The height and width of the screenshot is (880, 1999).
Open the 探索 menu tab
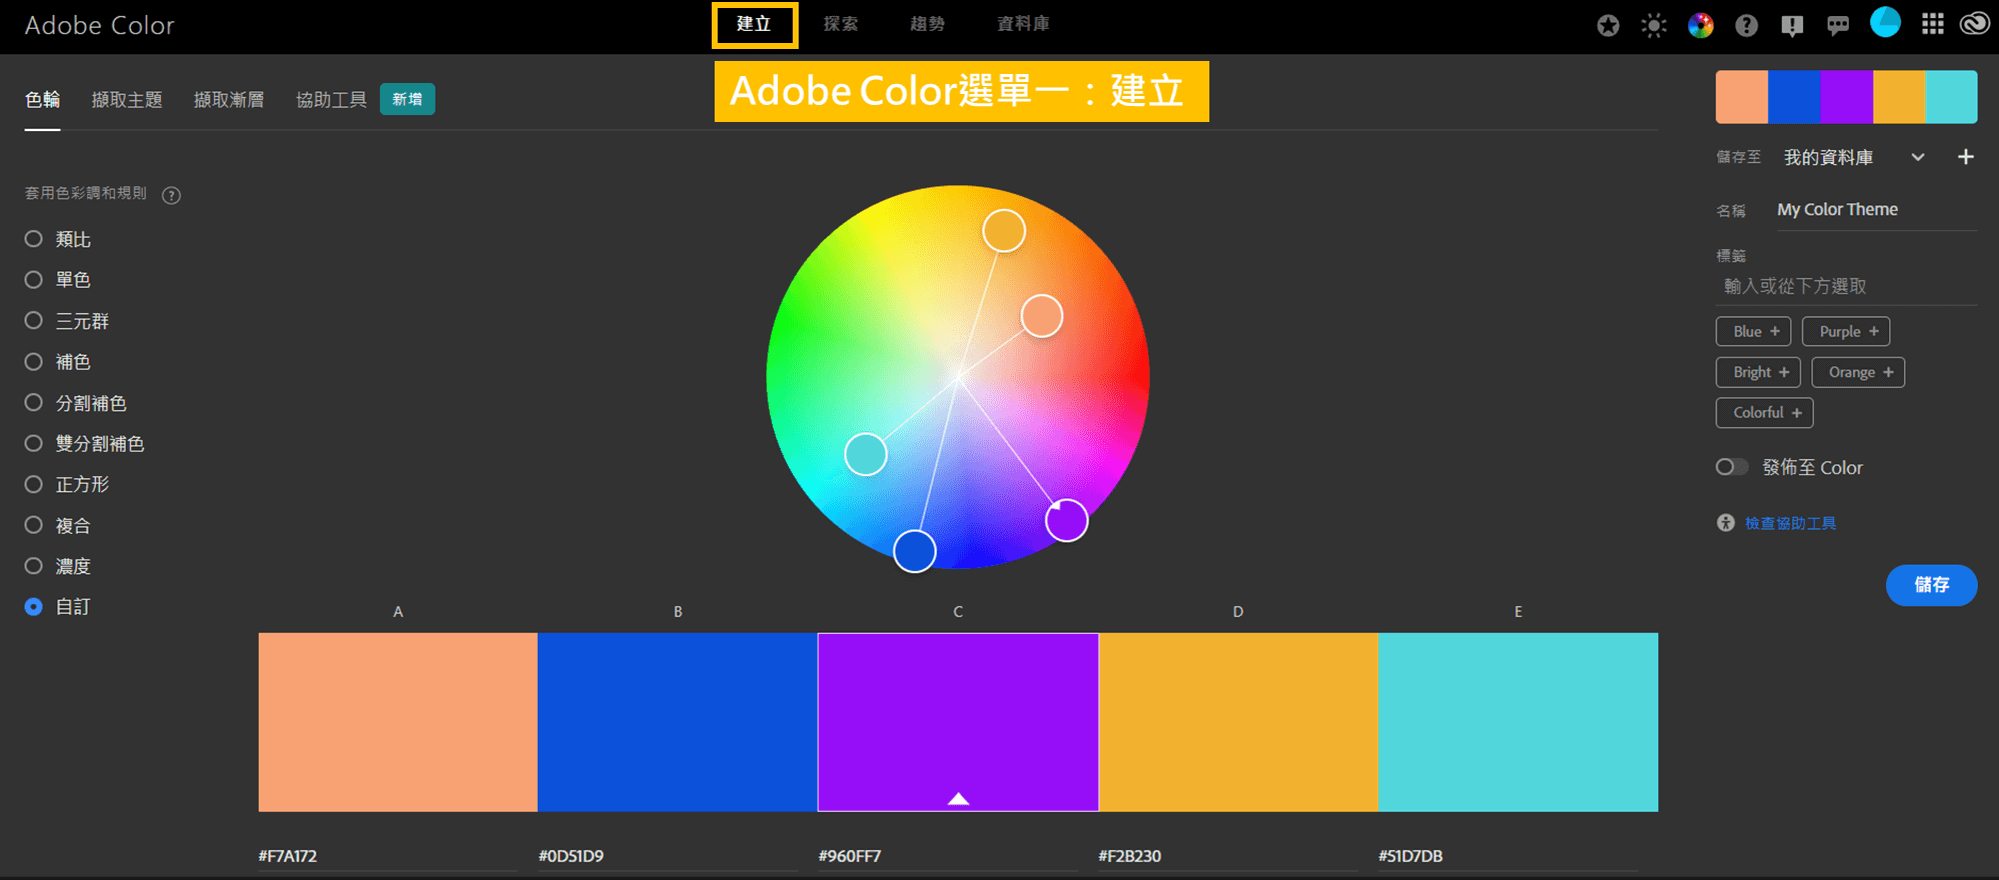pos(841,24)
